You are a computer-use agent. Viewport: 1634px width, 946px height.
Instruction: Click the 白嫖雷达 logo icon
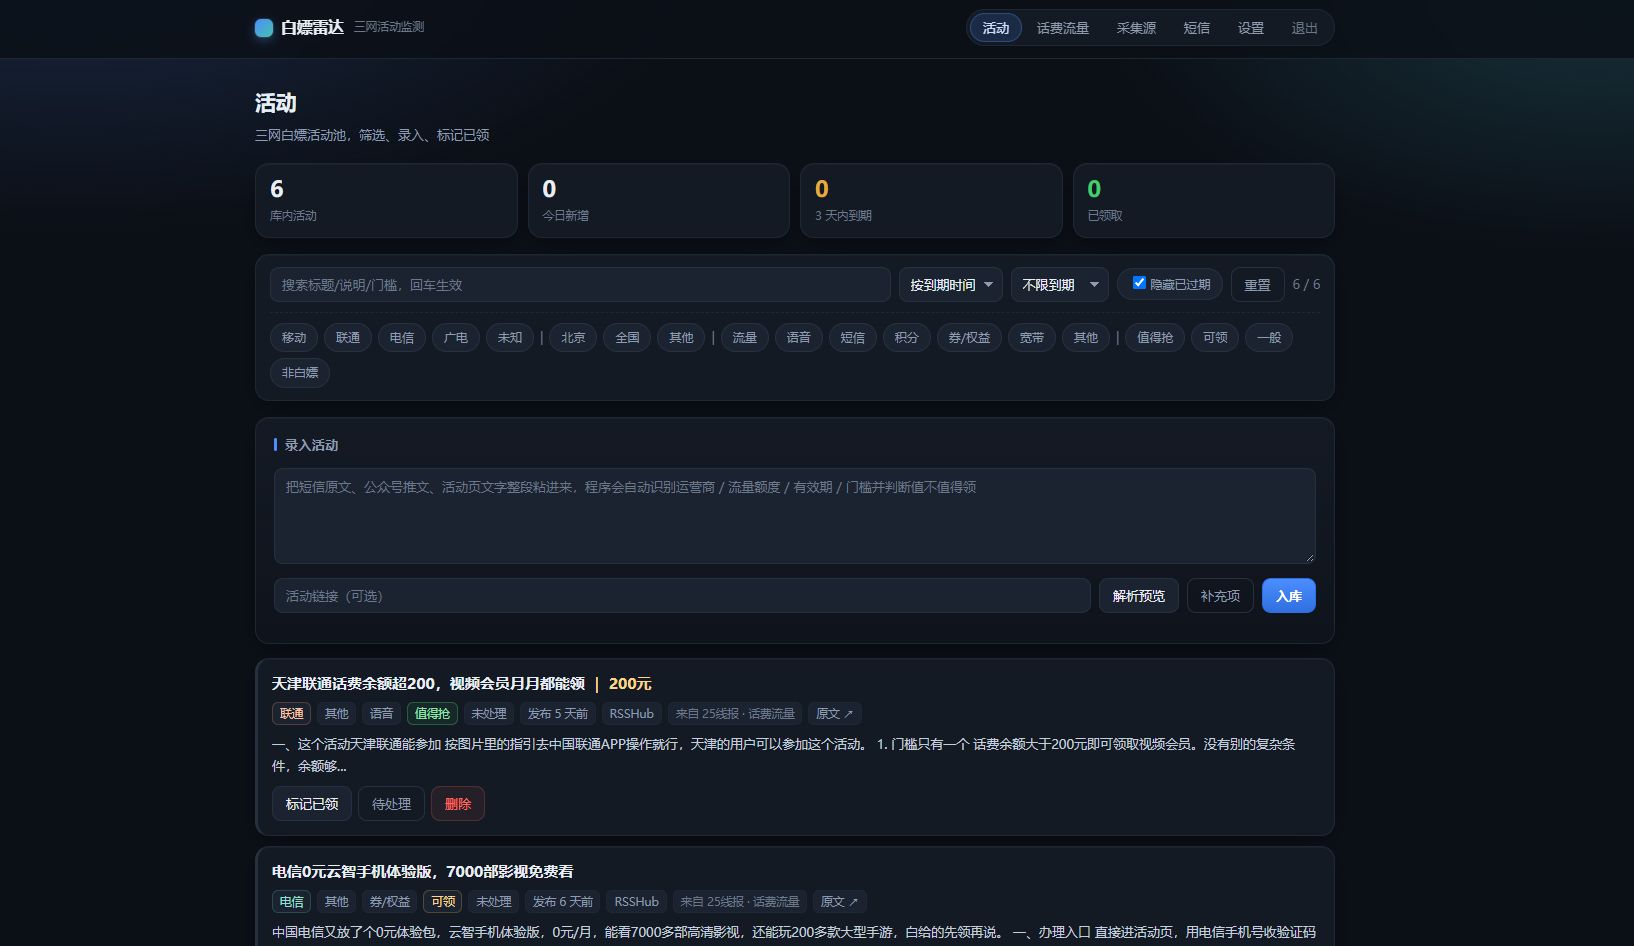pos(264,28)
